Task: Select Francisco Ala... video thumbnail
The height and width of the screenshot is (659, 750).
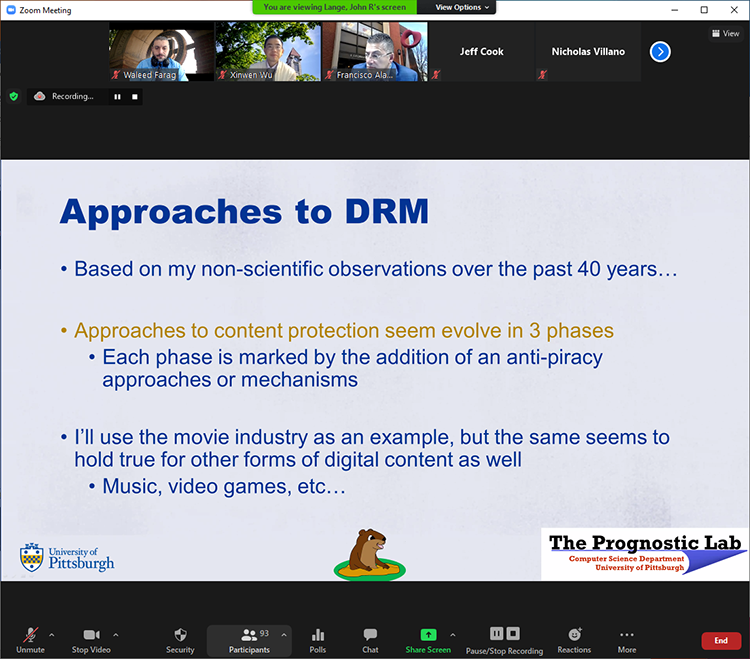Action: pyautogui.click(x=375, y=52)
